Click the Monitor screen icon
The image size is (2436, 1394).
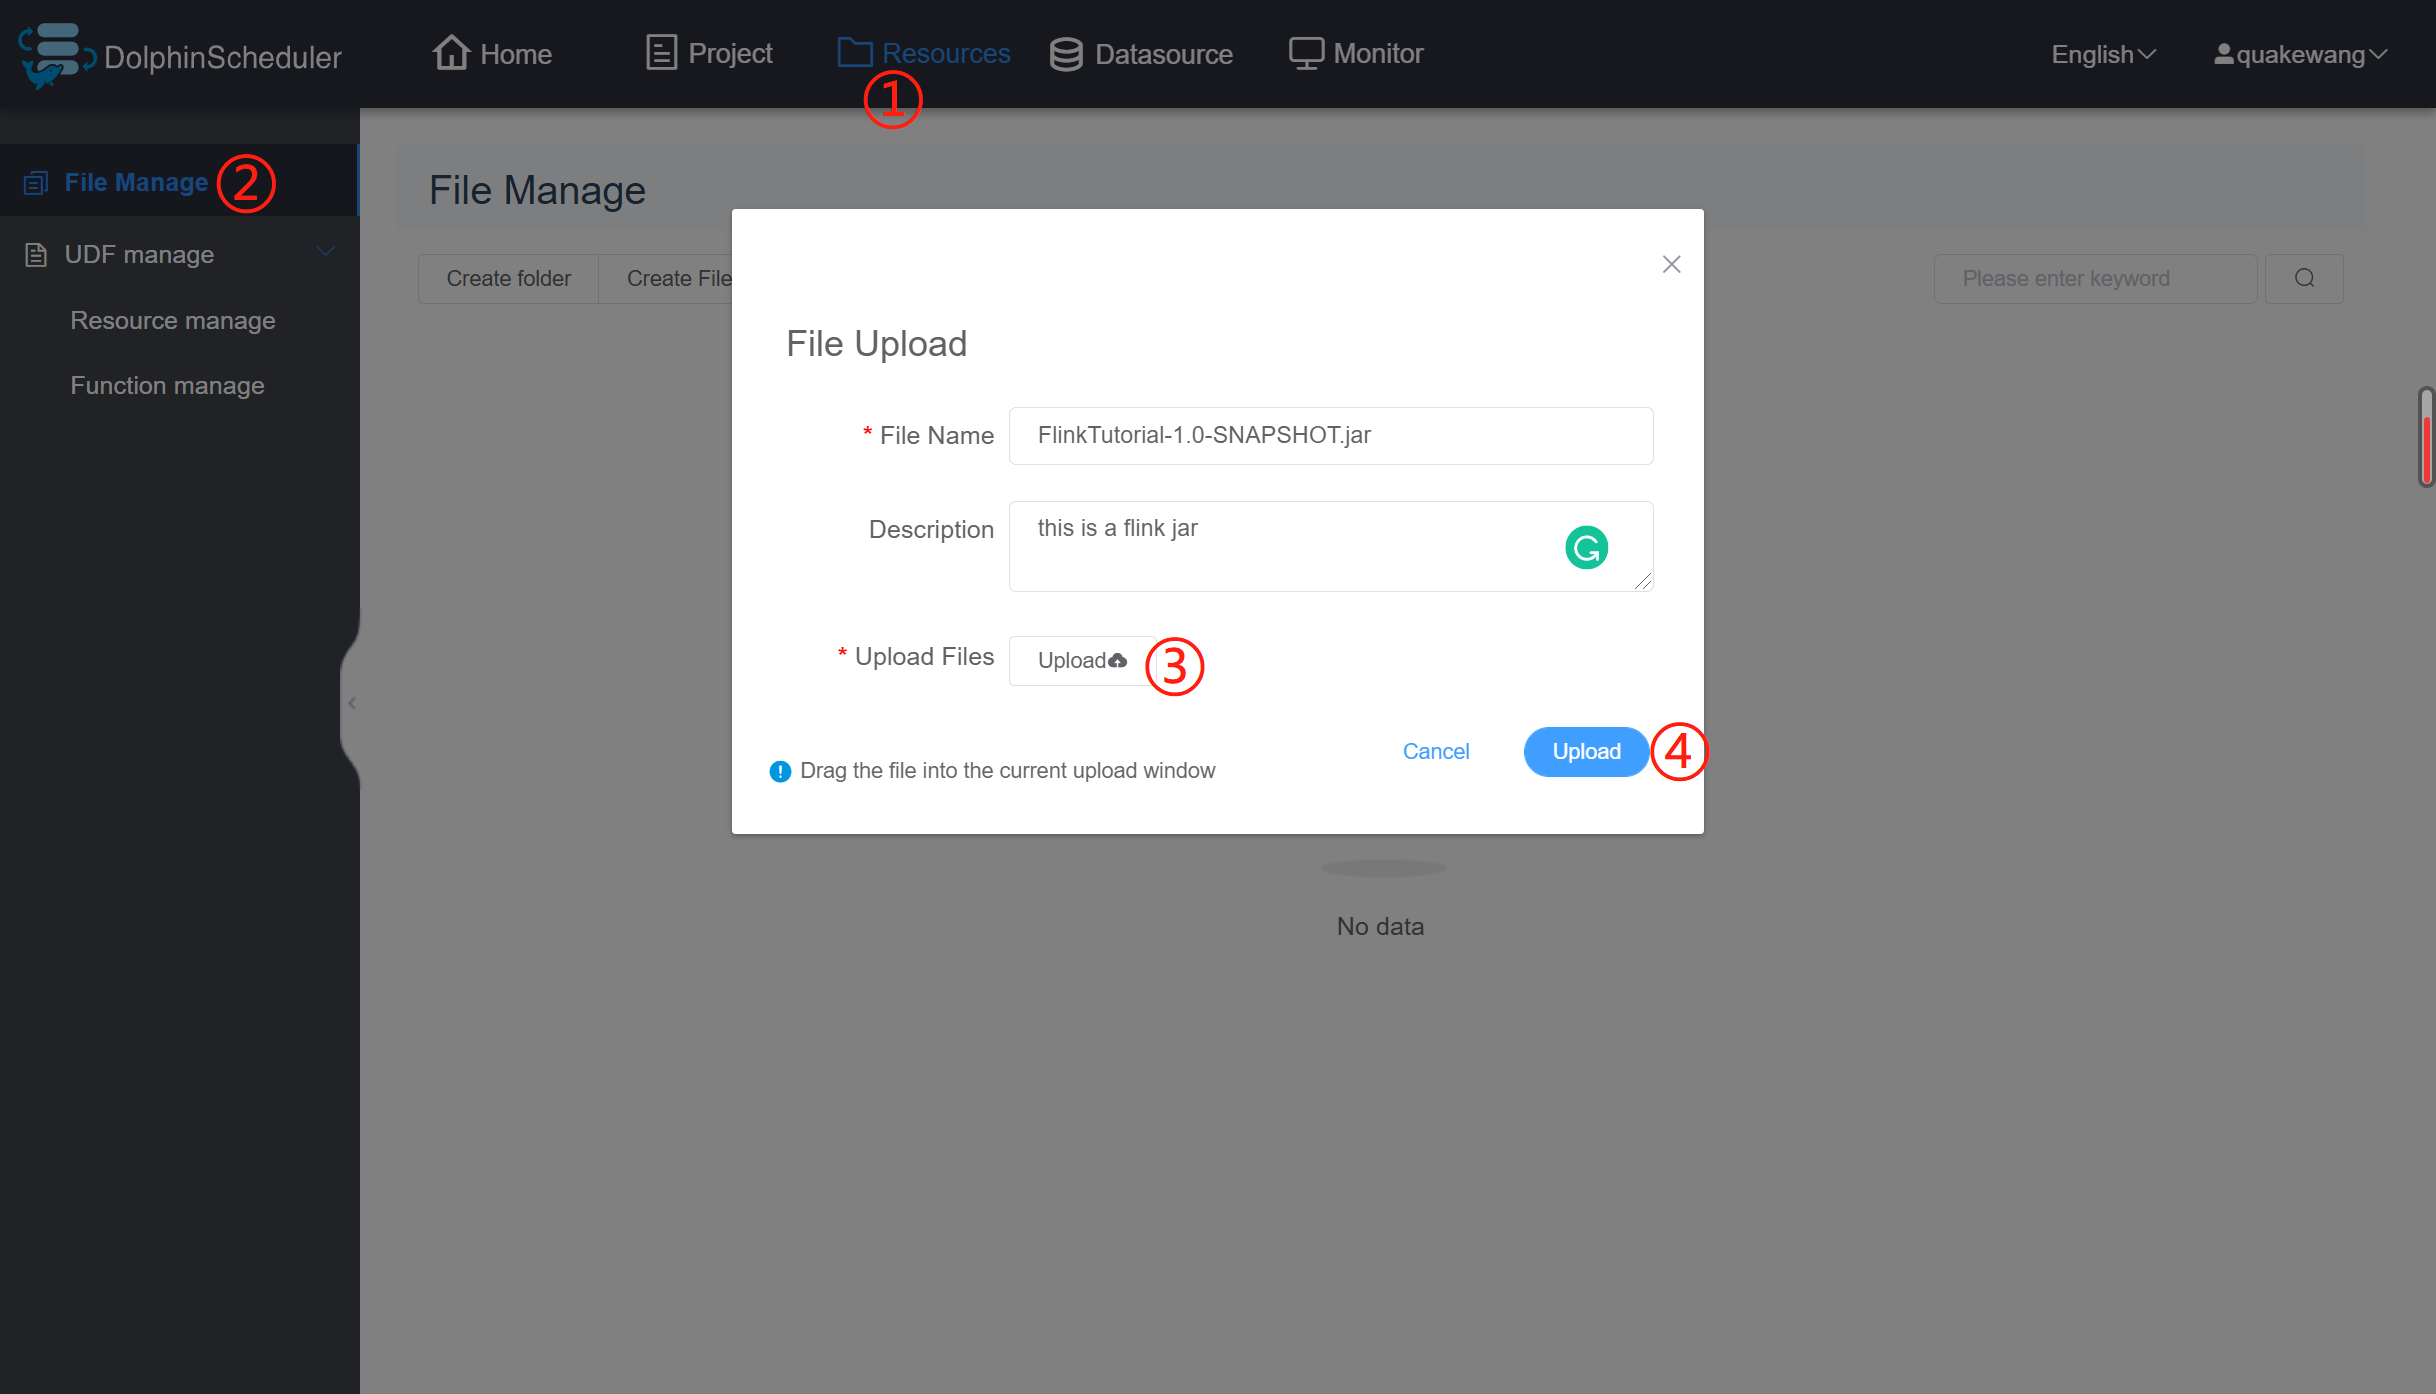coord(1306,53)
